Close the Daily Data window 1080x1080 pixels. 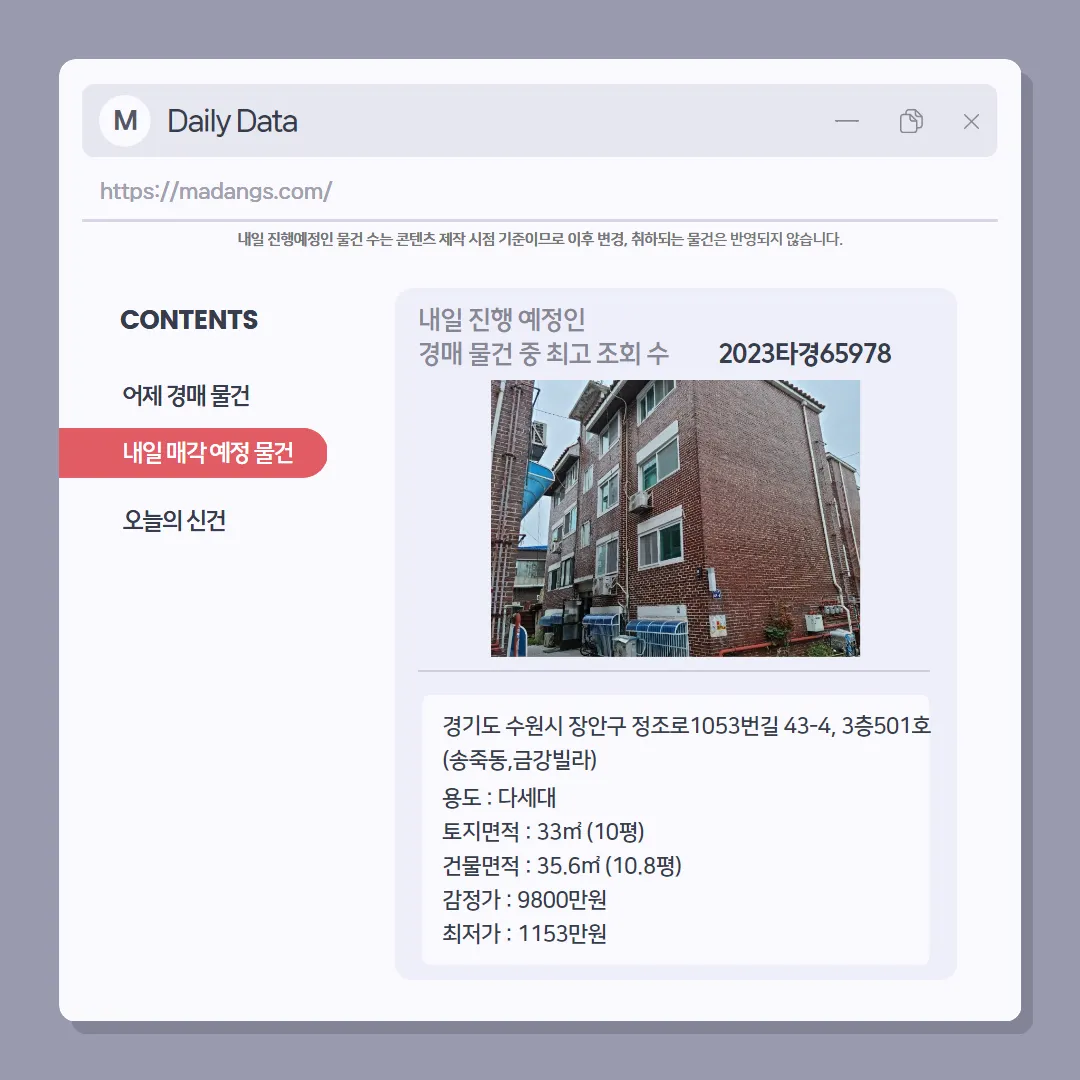[x=971, y=121]
